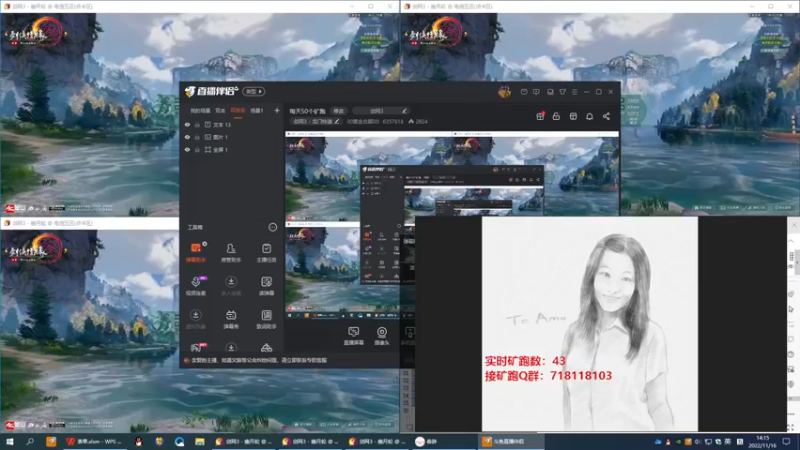Select the 图片 1 source row
800x450 pixels.
click(x=231, y=137)
